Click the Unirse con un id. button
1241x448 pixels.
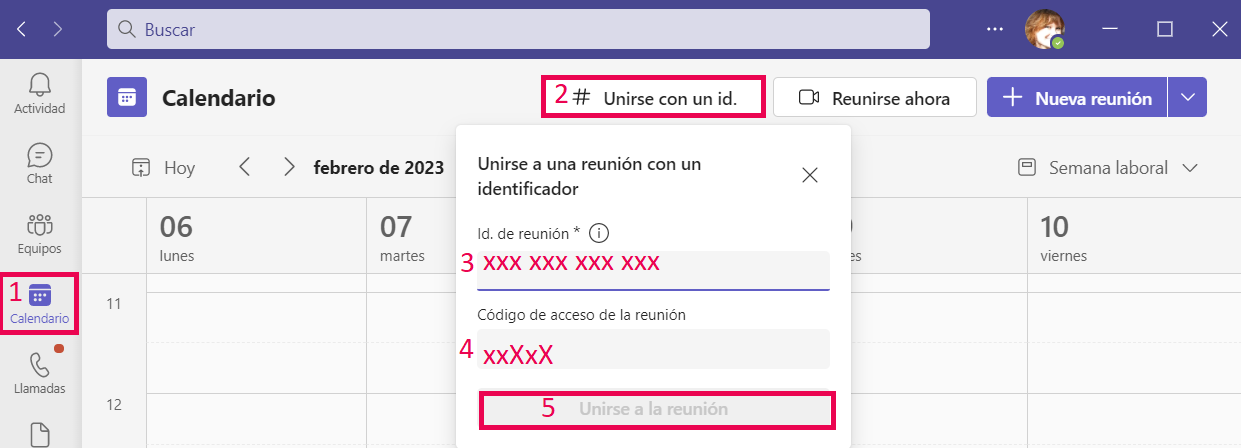click(x=654, y=98)
